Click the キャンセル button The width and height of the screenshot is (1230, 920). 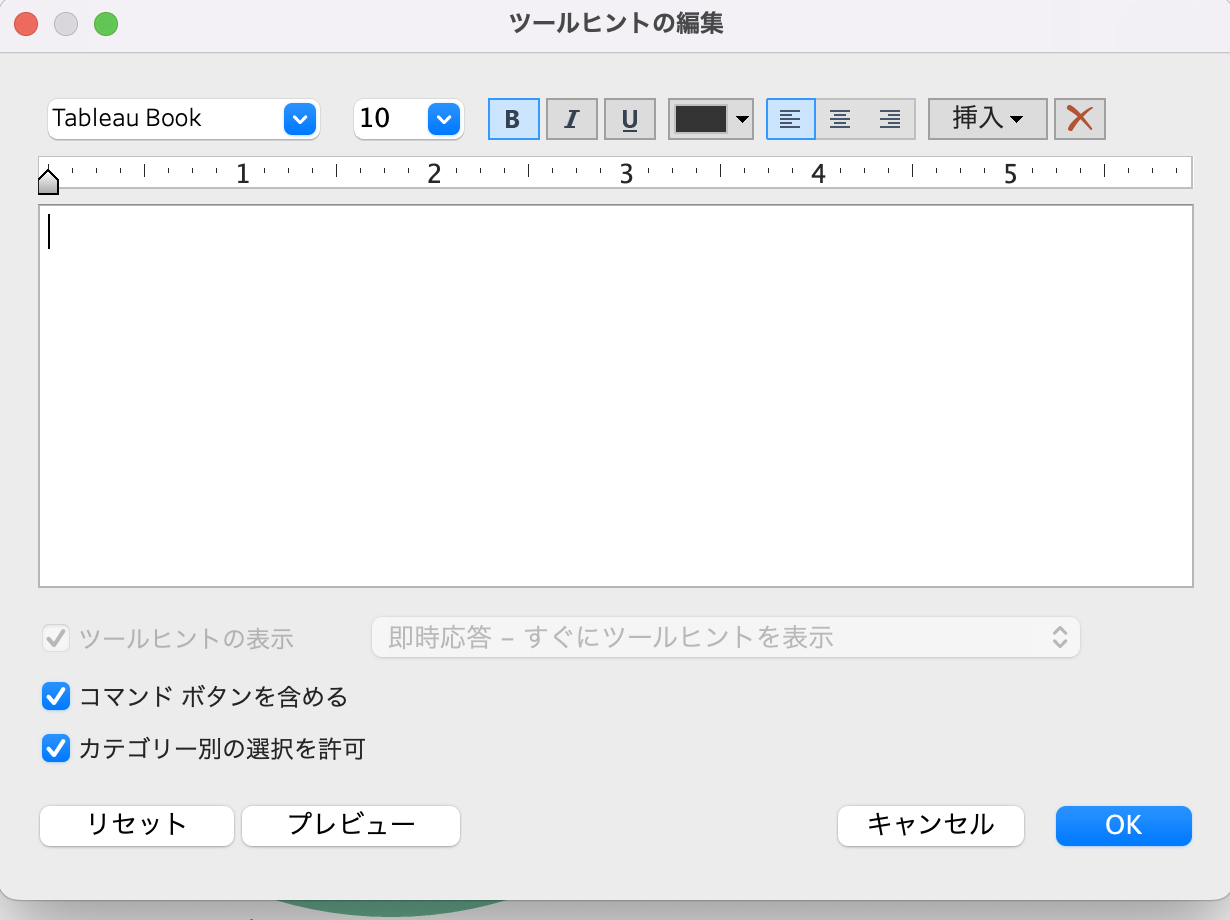pos(931,825)
